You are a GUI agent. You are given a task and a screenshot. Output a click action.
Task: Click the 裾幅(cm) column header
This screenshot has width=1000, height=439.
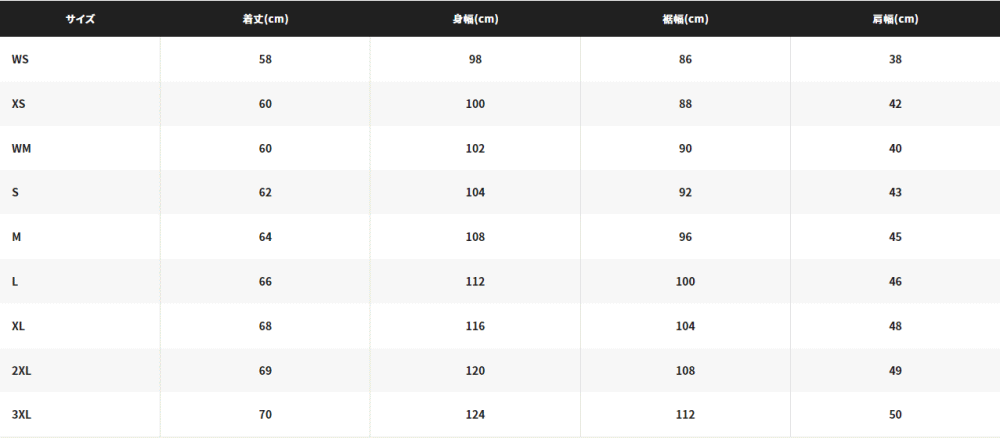pyautogui.click(x=685, y=19)
